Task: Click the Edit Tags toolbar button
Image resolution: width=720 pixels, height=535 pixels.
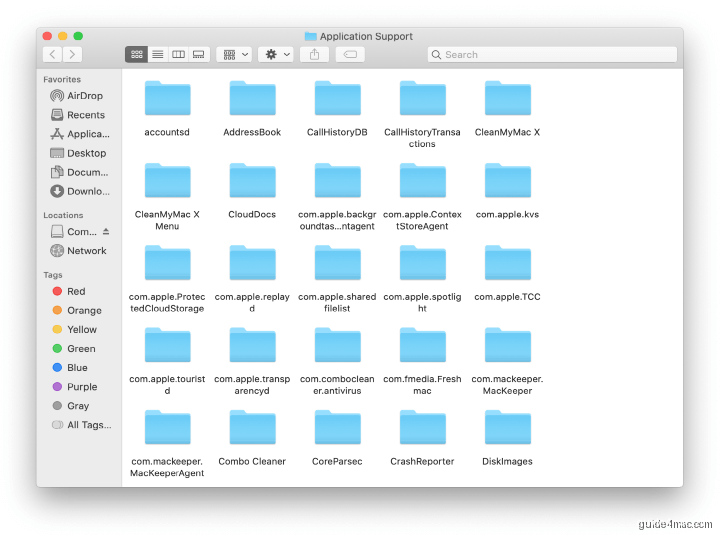Action: coord(350,54)
